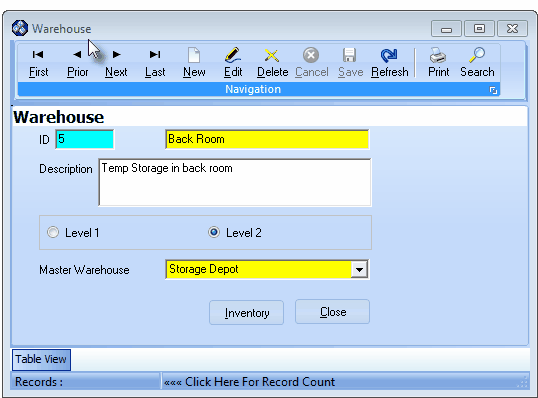The height and width of the screenshot is (398, 538).
Task: Click the Cancel toolbar icon
Action: click(x=311, y=55)
